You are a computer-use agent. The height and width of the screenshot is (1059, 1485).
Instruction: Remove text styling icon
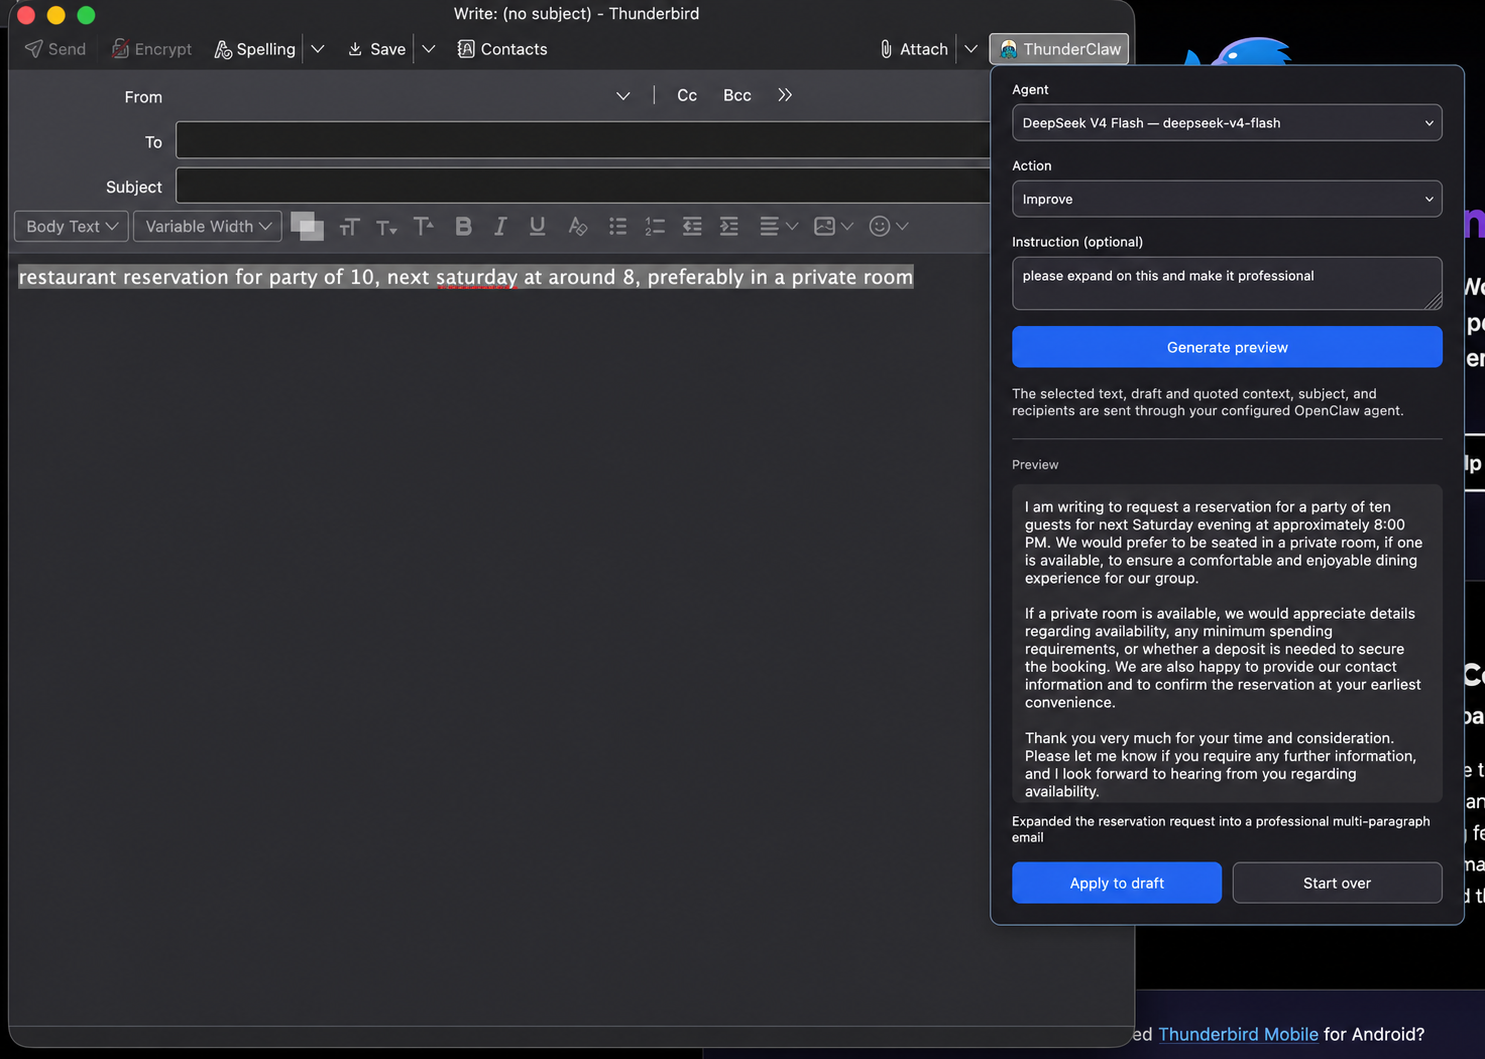coord(577,227)
